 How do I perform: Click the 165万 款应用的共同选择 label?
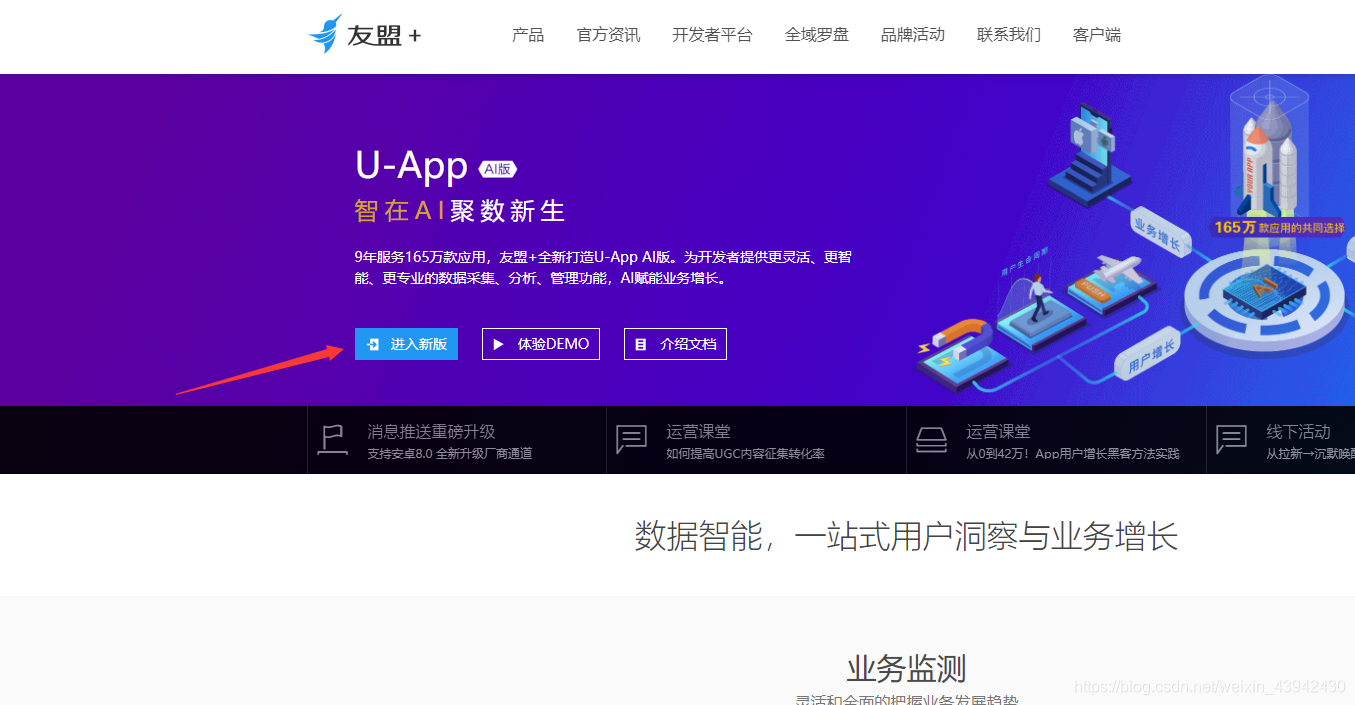(1279, 227)
